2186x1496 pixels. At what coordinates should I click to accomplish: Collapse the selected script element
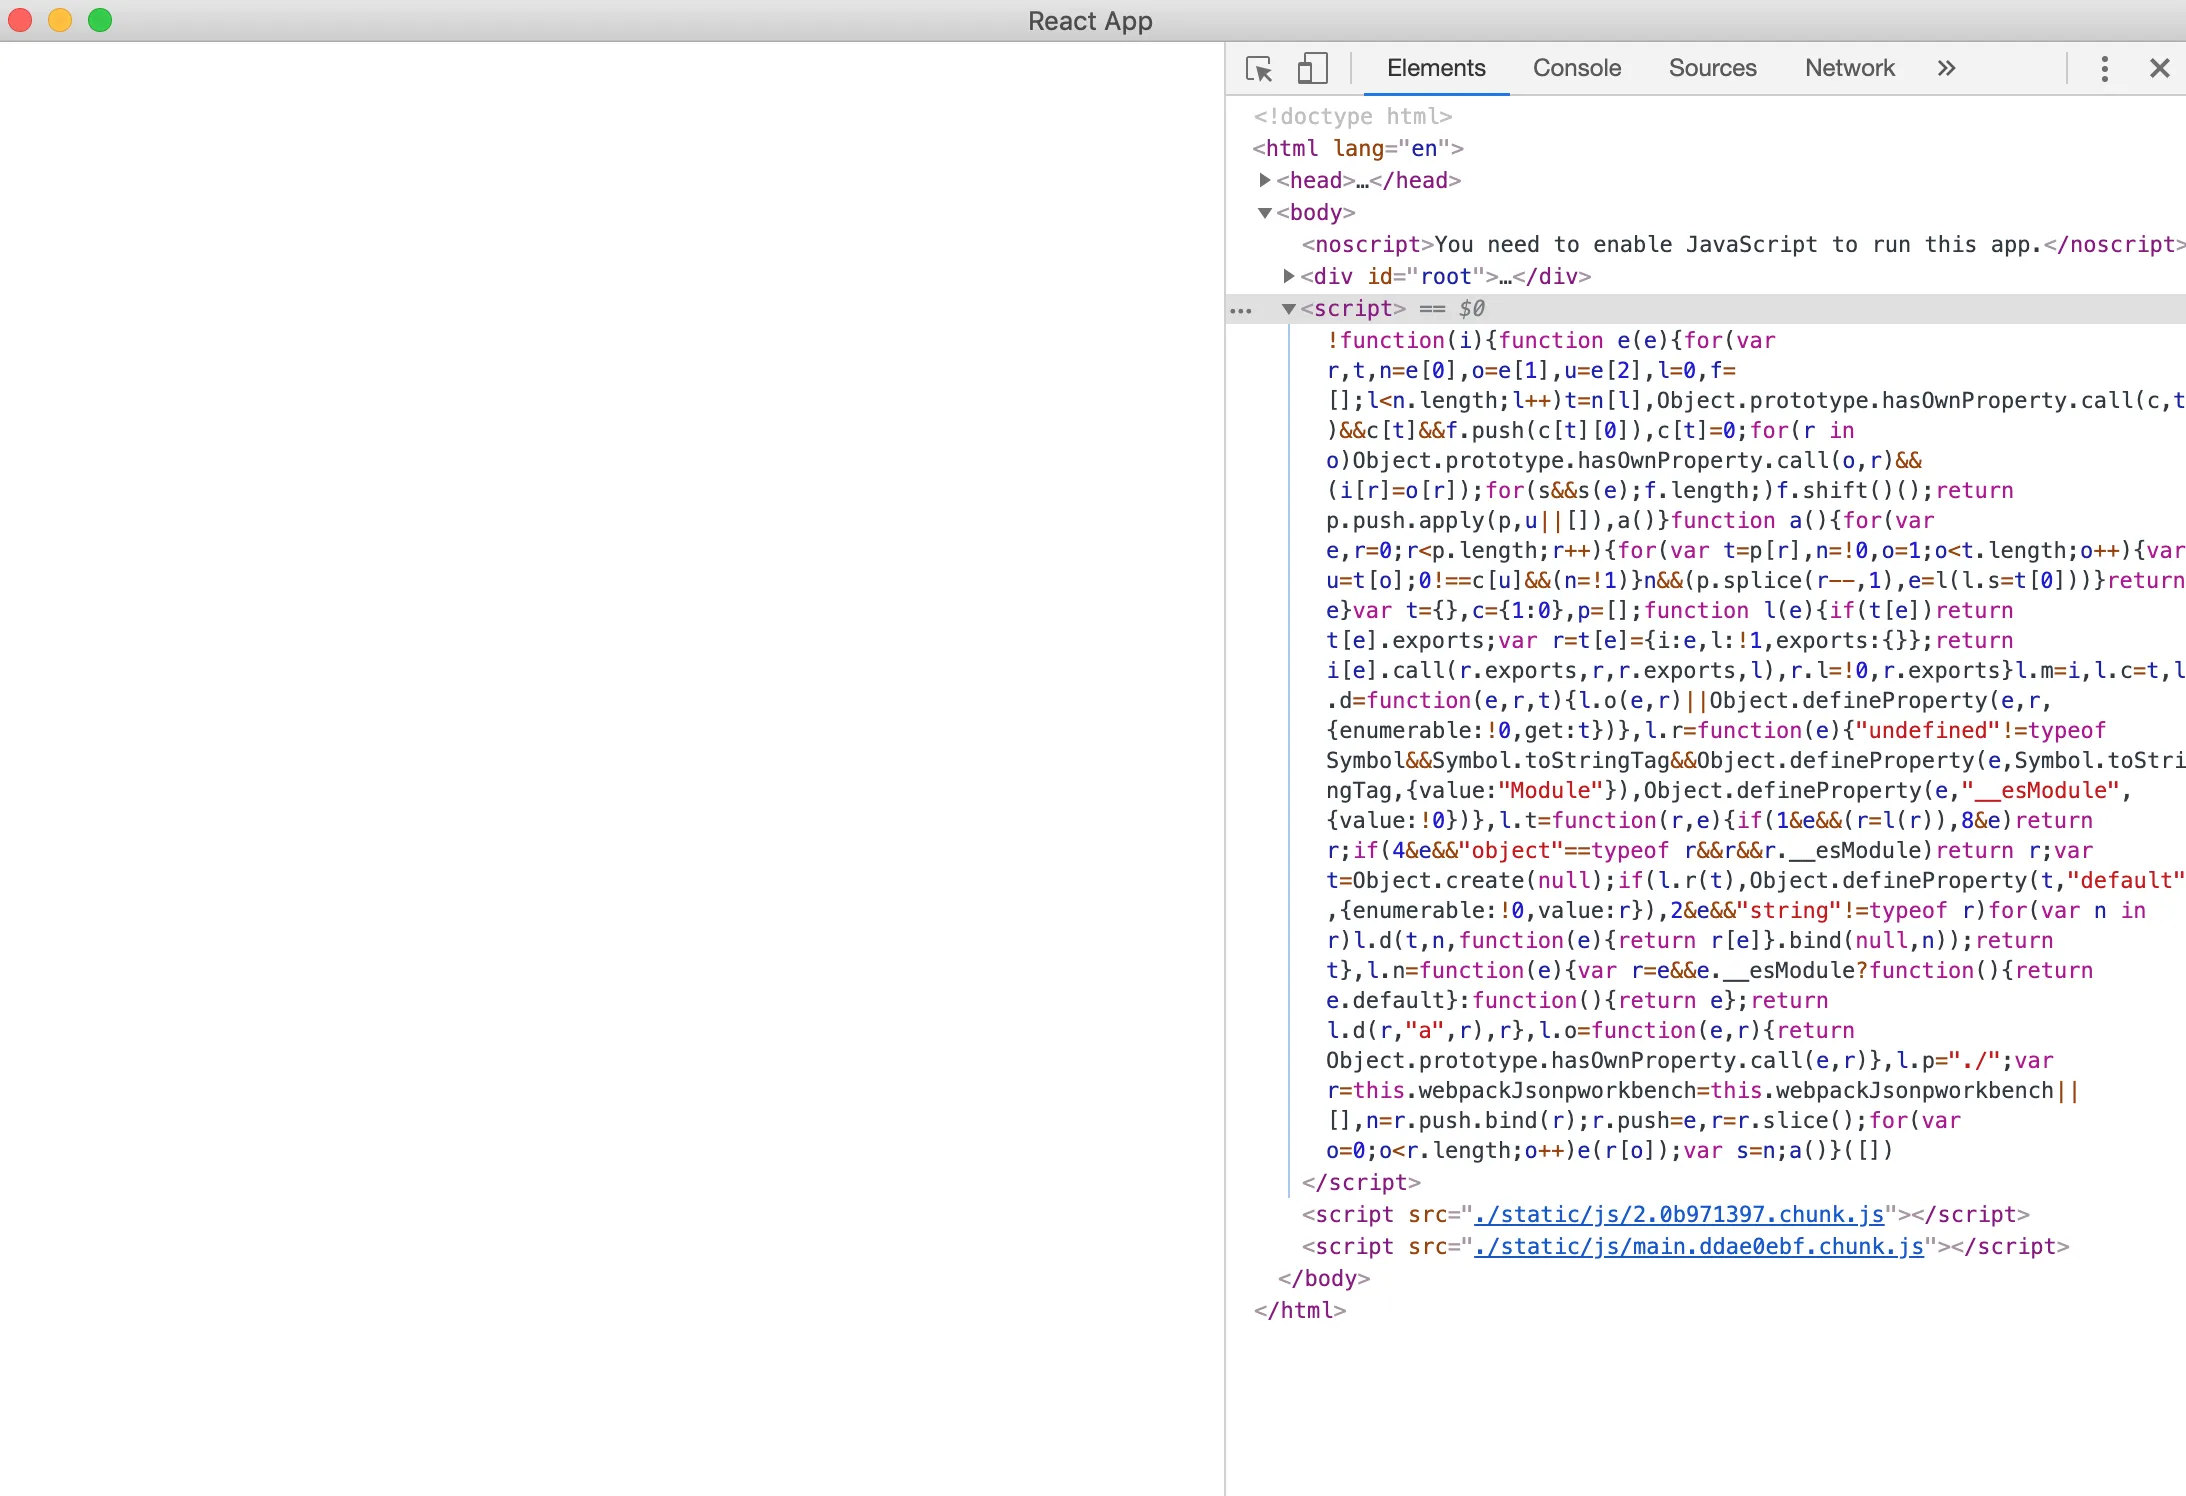pyautogui.click(x=1289, y=309)
